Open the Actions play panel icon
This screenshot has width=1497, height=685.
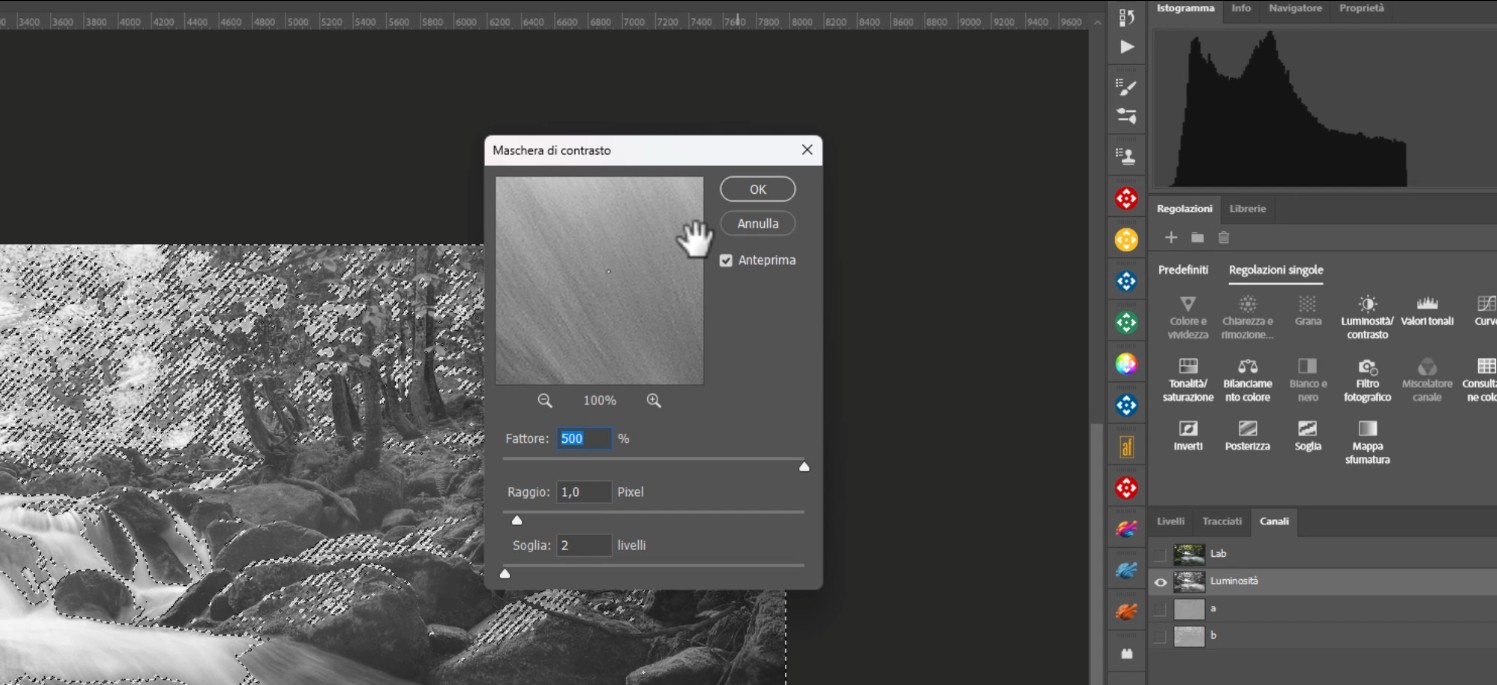click(1127, 47)
